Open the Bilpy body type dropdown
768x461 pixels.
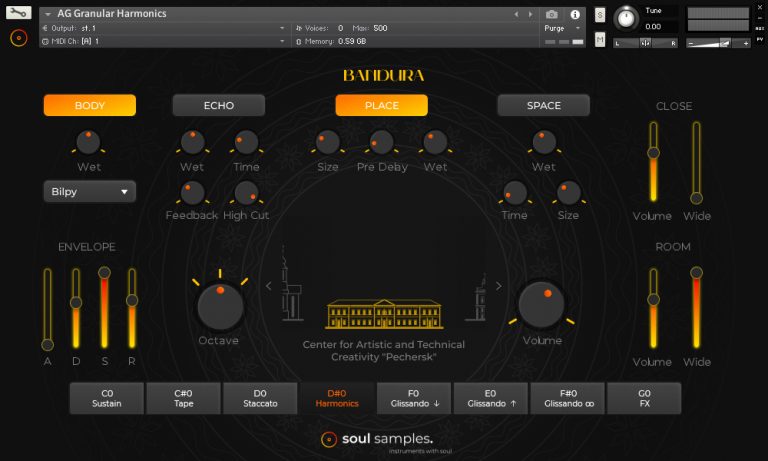pyautogui.click(x=90, y=192)
